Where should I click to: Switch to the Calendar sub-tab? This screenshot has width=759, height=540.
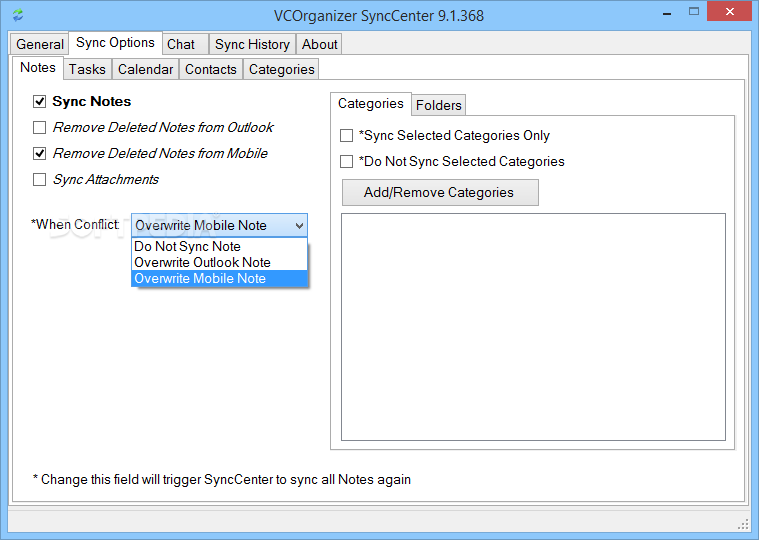[145, 69]
